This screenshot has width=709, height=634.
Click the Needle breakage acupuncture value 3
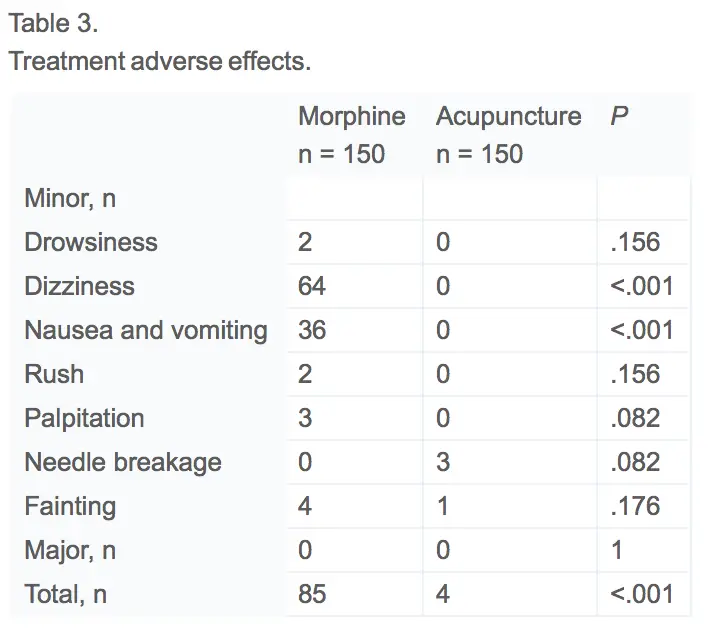(443, 462)
